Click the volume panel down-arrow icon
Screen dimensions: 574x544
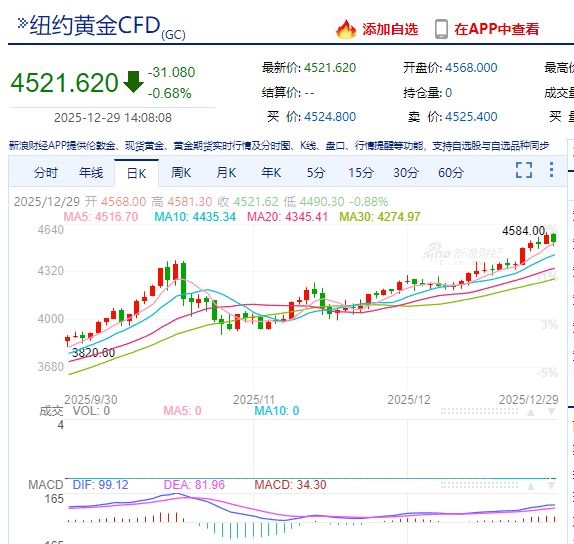(552, 413)
